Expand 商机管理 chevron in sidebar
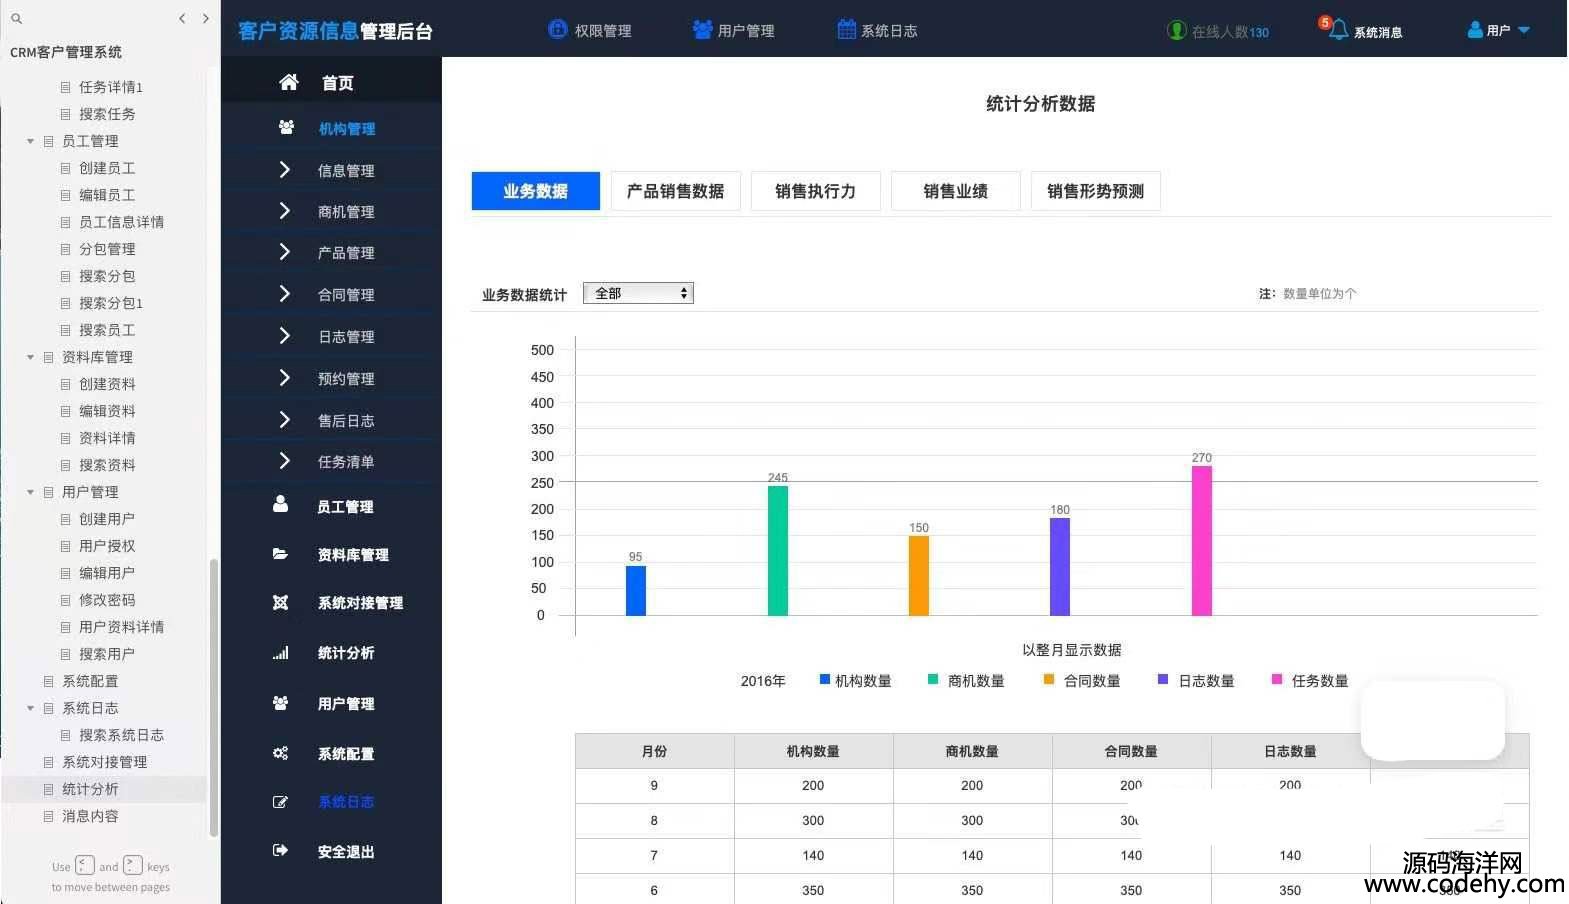This screenshot has width=1569, height=904. [284, 210]
